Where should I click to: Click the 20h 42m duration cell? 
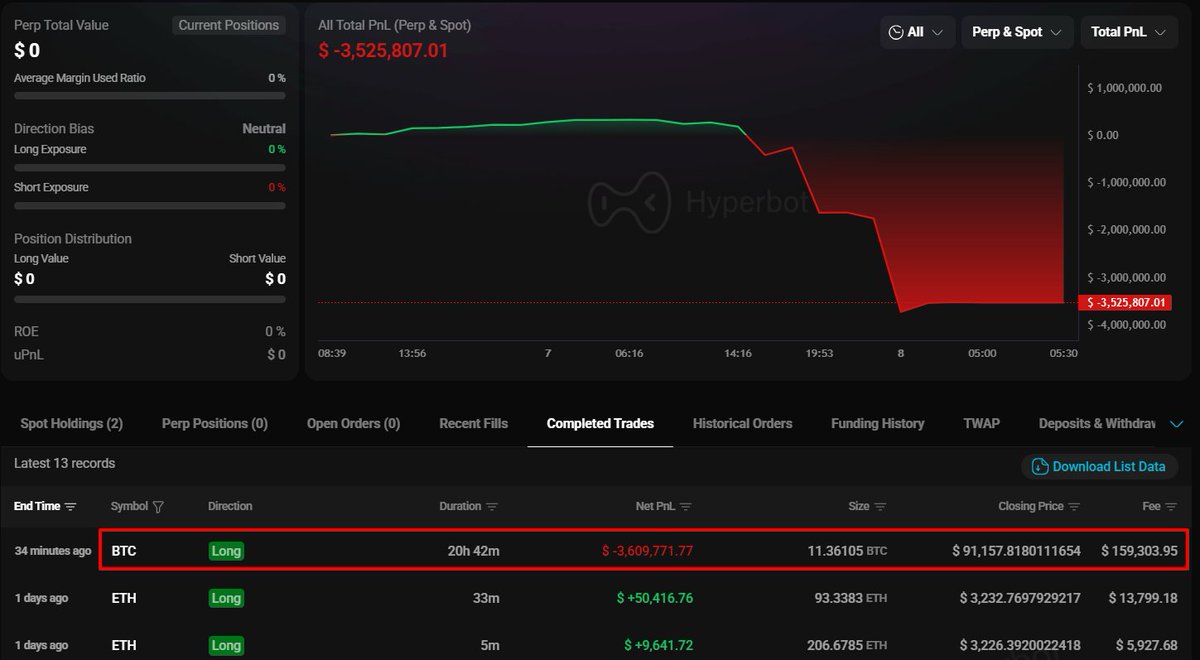tap(474, 551)
